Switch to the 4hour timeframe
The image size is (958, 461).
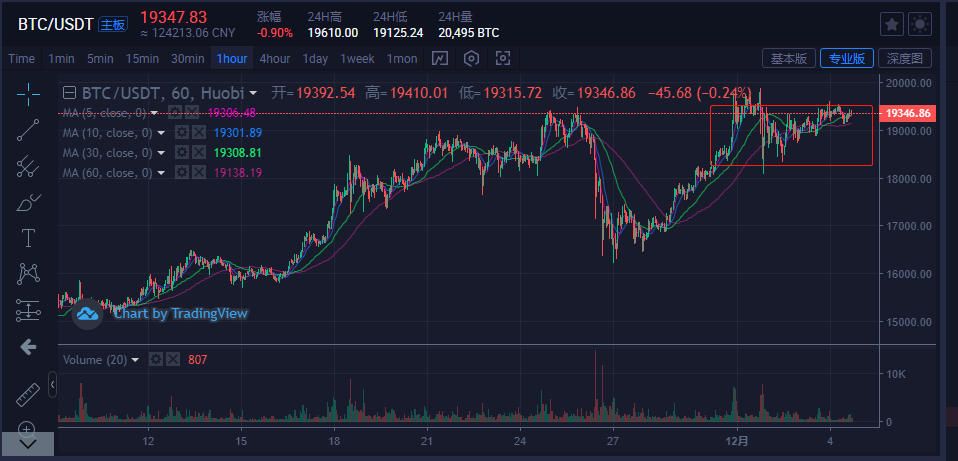(275, 58)
